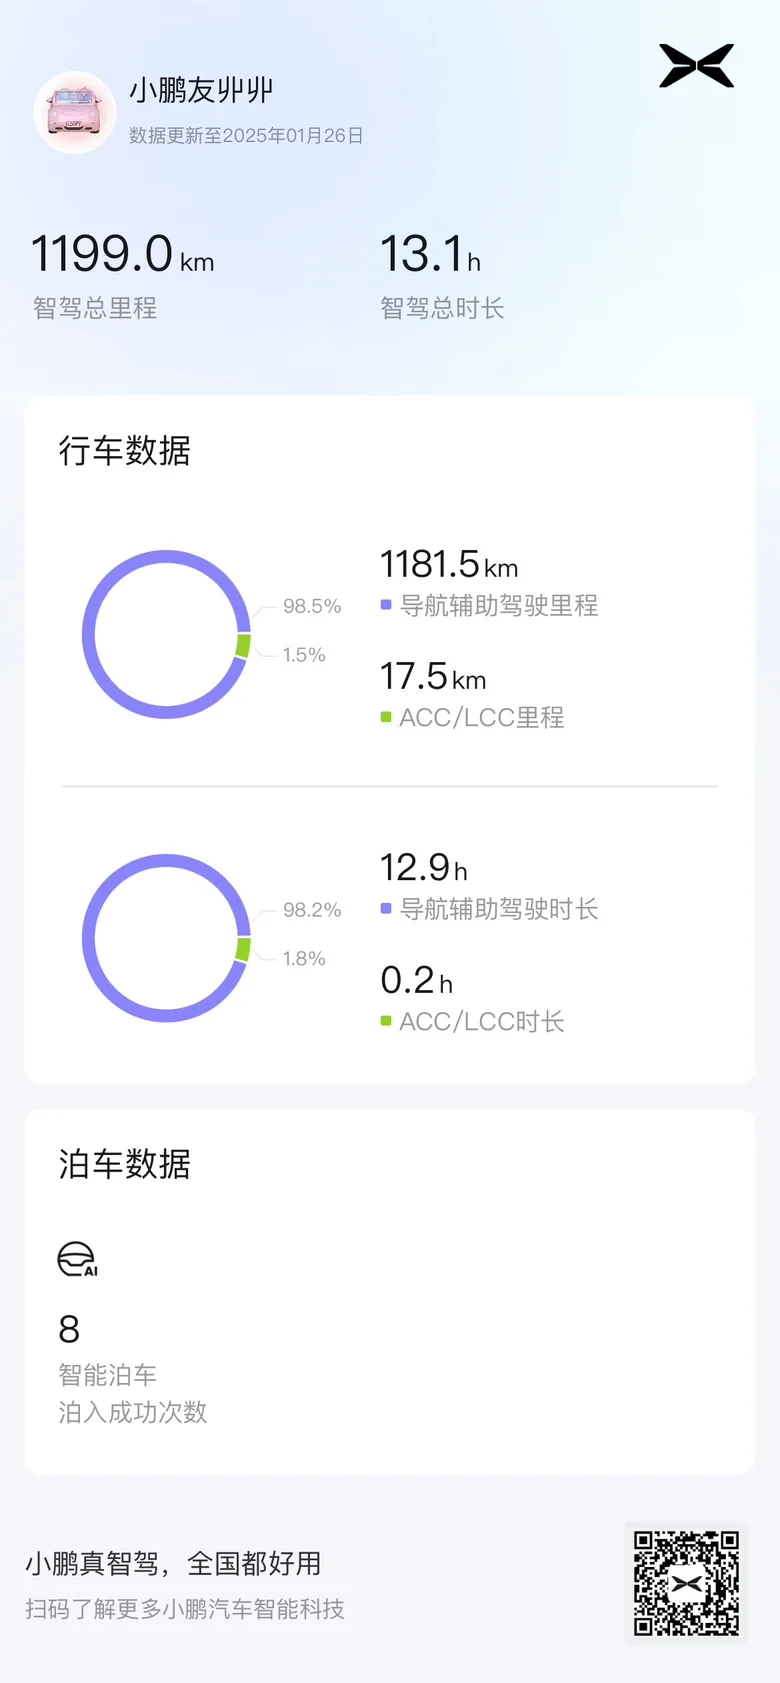Click the 98.5% chart percentage label
The height and width of the screenshot is (1683, 780).
tap(312, 606)
